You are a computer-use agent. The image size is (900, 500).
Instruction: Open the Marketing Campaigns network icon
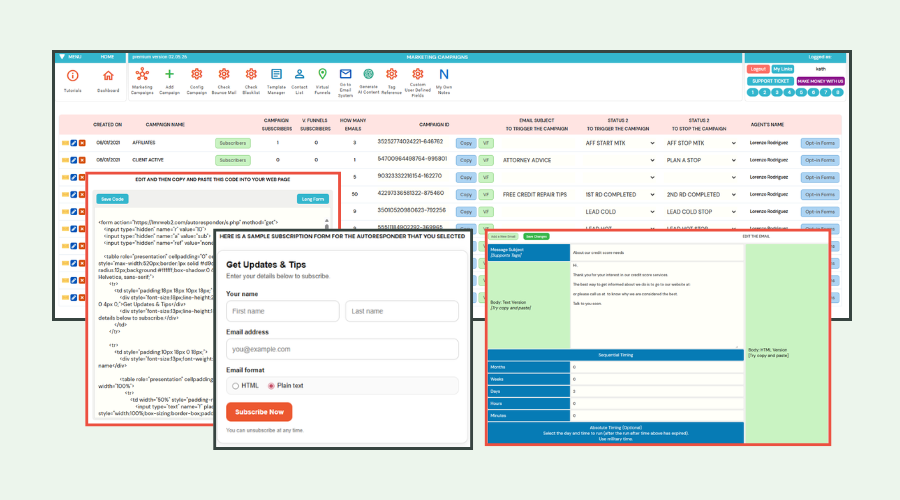pyautogui.click(x=142, y=74)
